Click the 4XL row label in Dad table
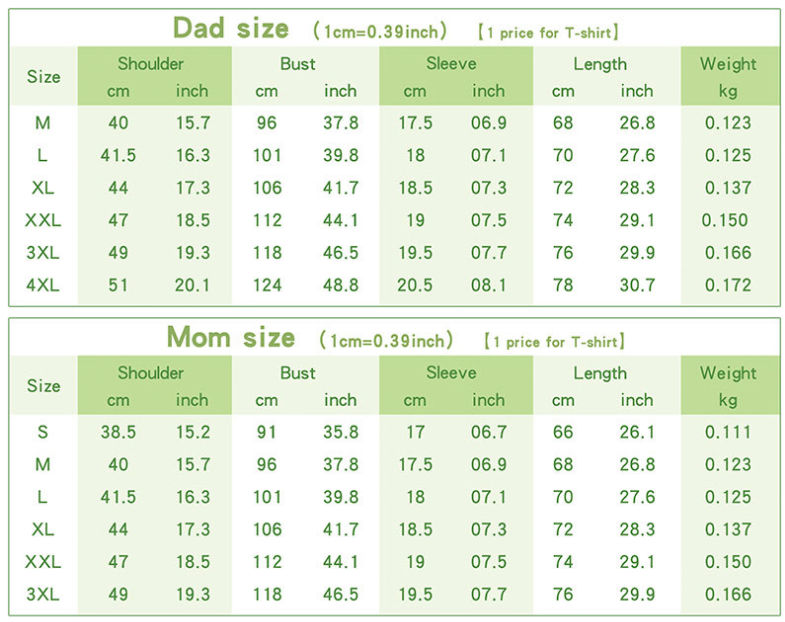 (x=43, y=285)
